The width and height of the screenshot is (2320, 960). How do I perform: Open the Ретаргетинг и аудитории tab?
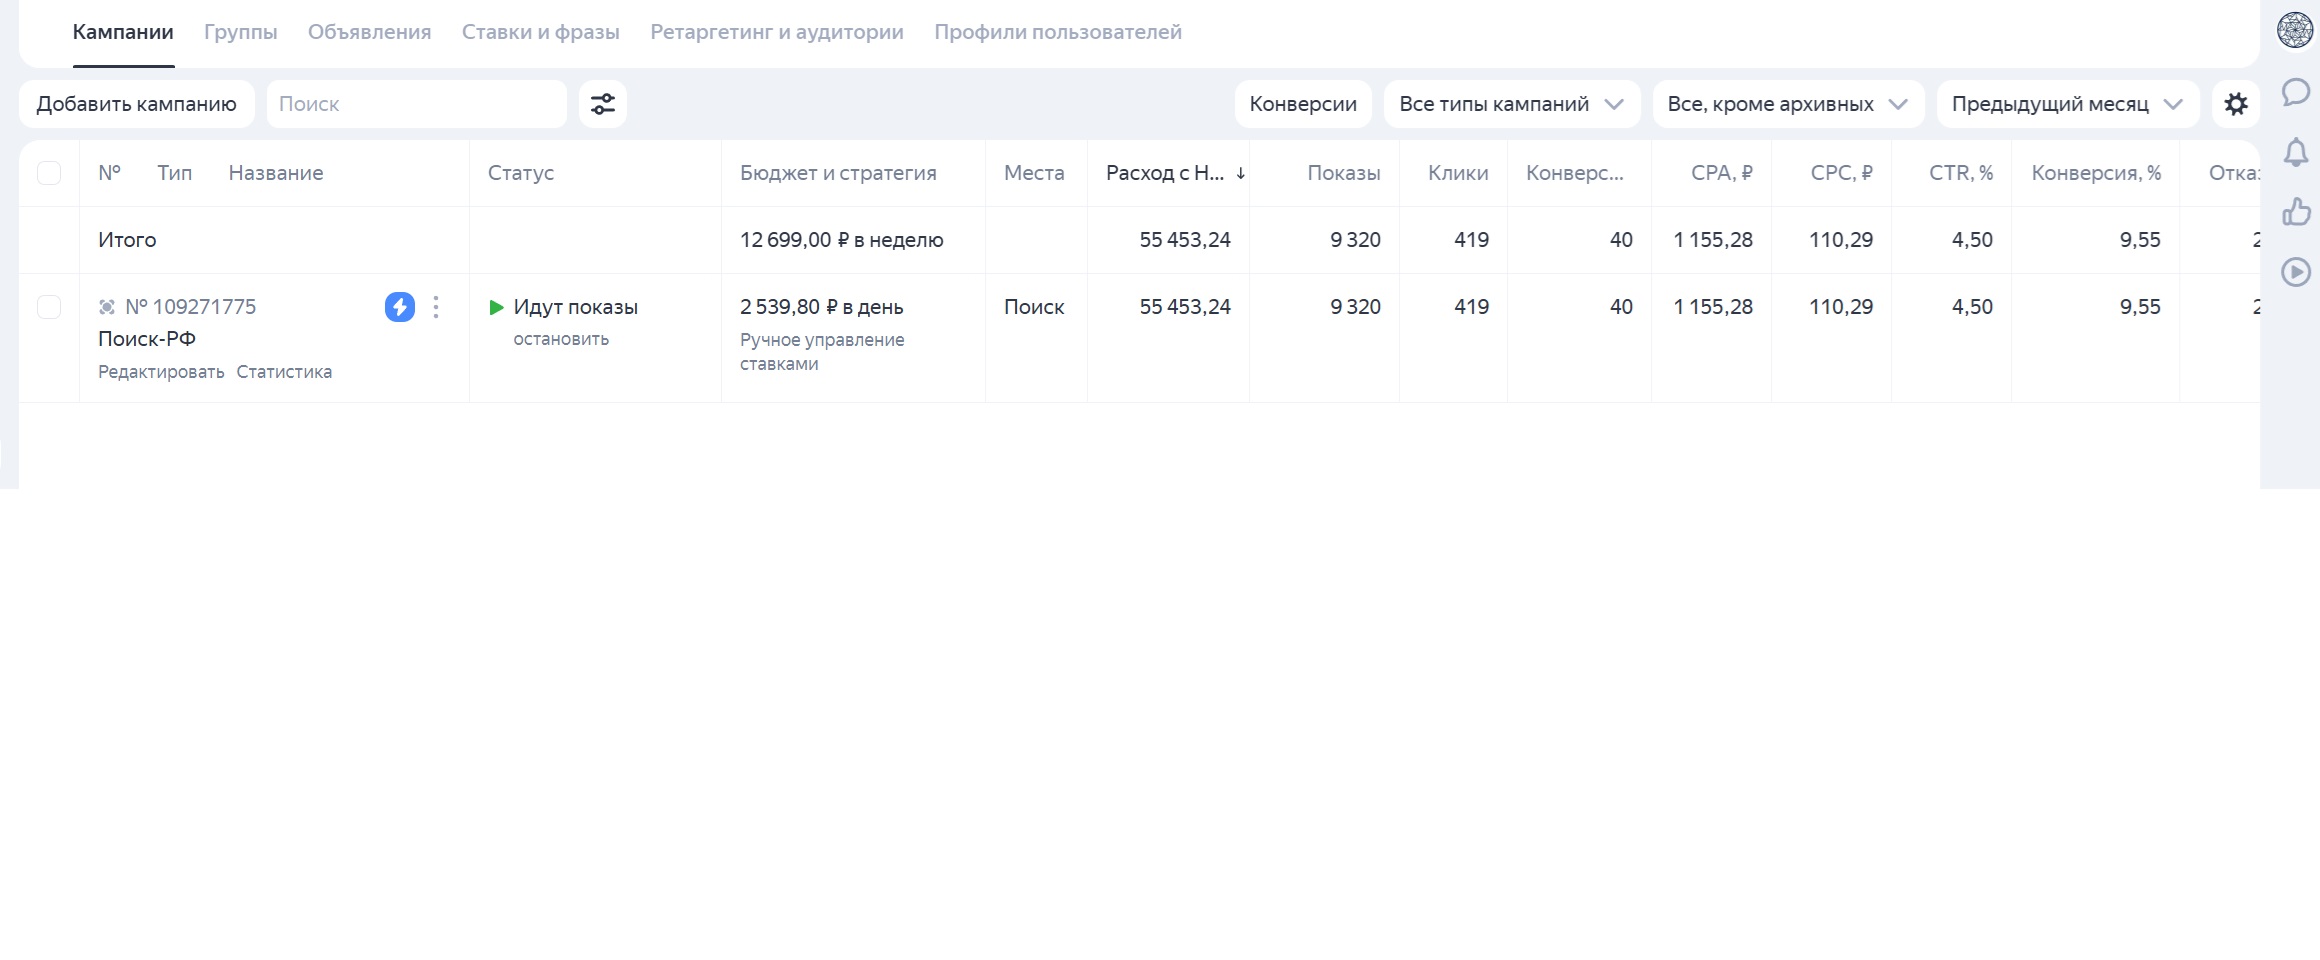[x=776, y=32]
